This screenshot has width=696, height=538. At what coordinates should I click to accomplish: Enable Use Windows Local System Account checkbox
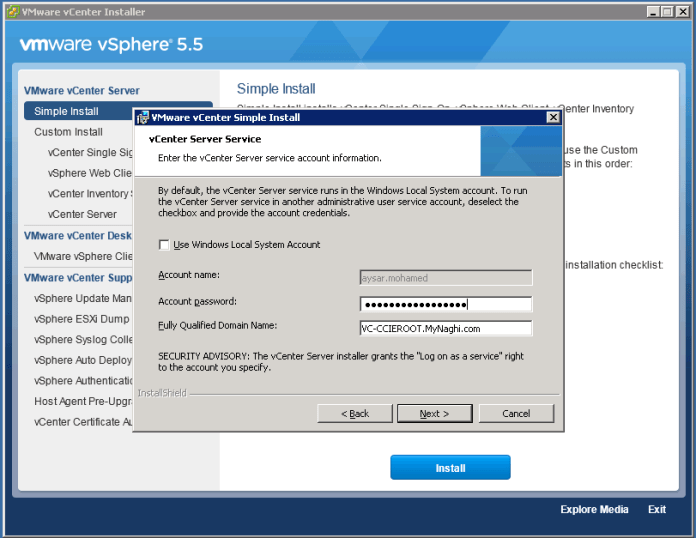coord(164,245)
